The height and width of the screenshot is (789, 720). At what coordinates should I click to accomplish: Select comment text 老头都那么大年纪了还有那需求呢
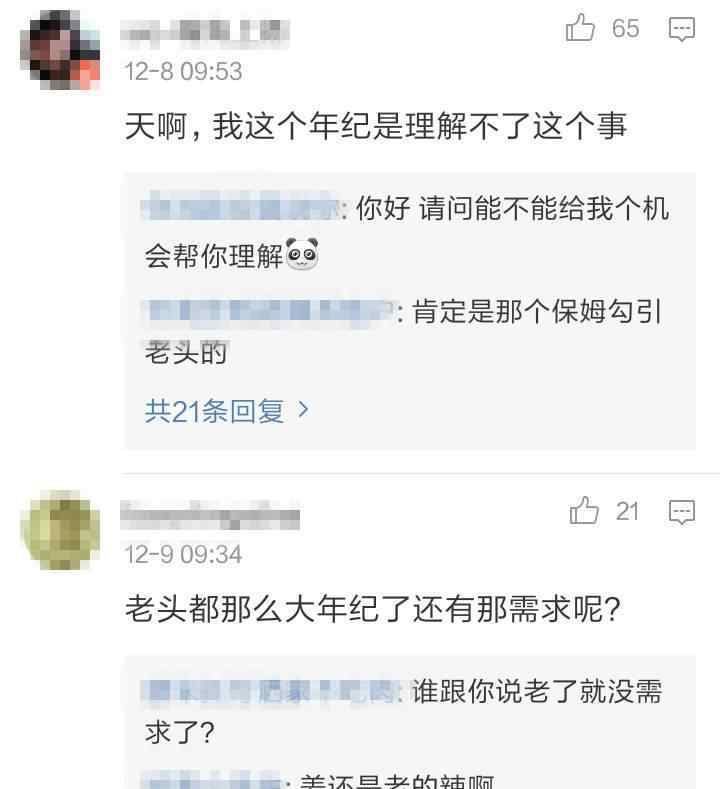tap(373, 609)
